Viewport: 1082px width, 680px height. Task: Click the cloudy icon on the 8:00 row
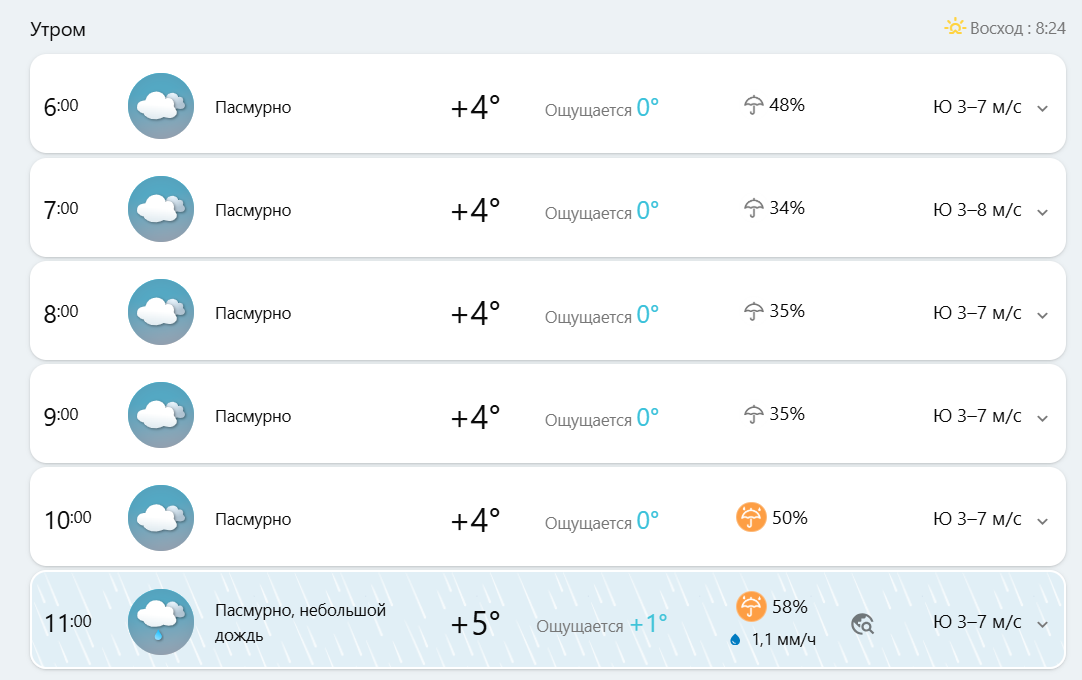point(160,311)
